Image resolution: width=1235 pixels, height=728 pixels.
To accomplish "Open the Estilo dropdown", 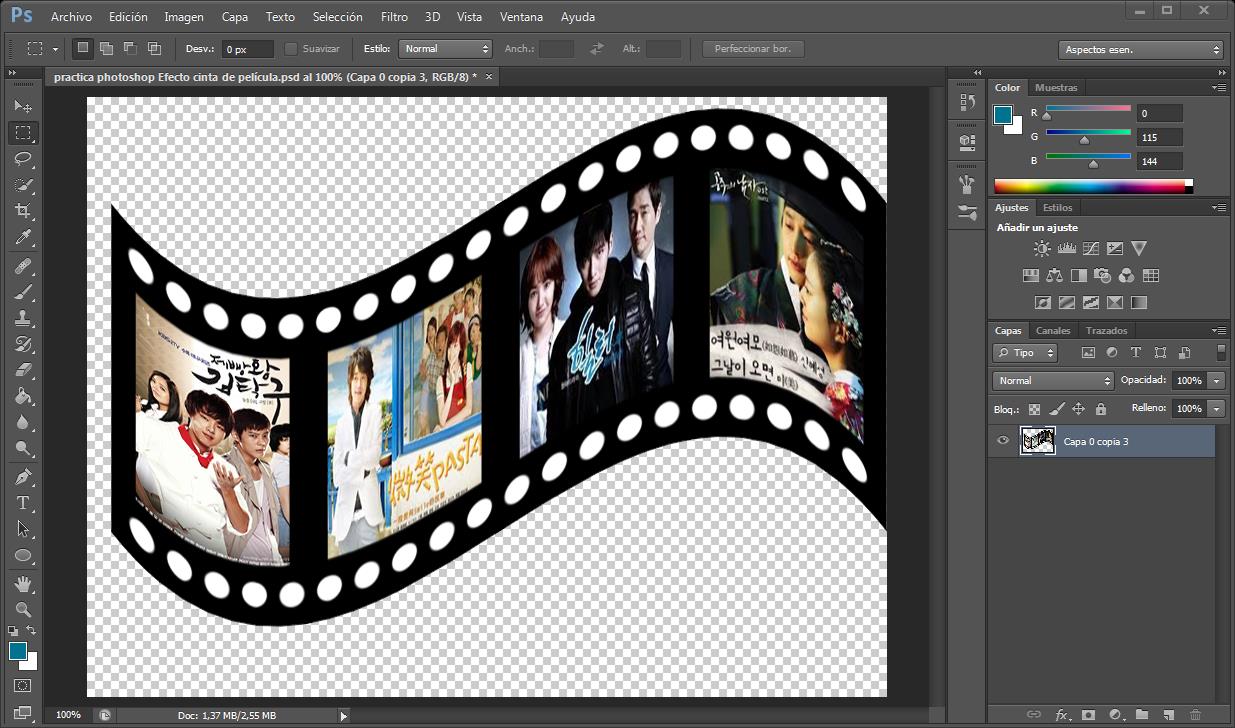I will pos(445,48).
